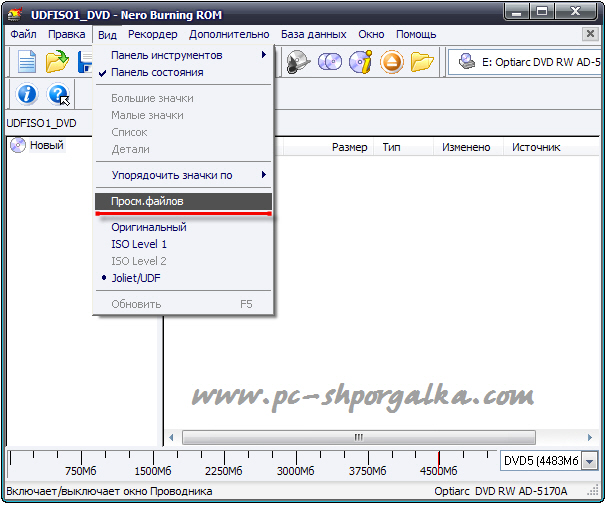This screenshot has width=605, height=505.
Task: Click the New compilation document icon
Action: point(27,62)
